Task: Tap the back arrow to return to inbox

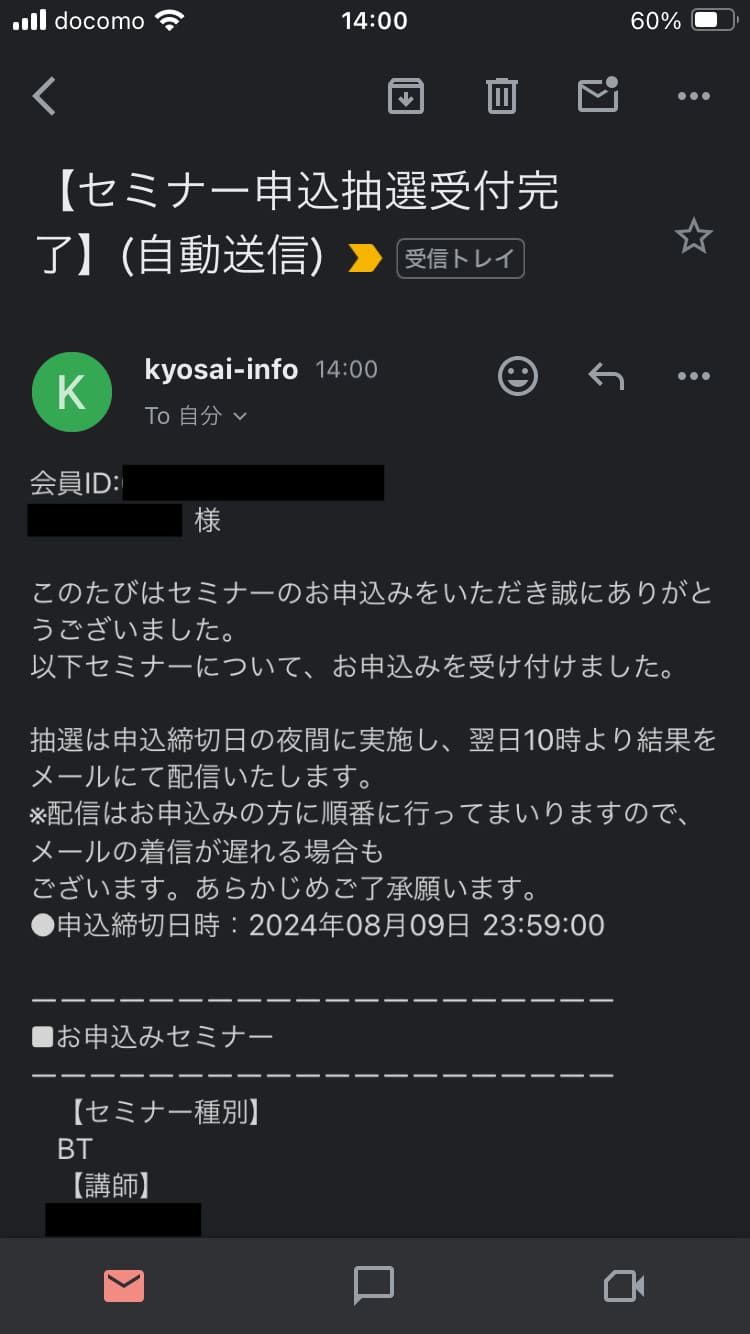Action: click(x=44, y=97)
